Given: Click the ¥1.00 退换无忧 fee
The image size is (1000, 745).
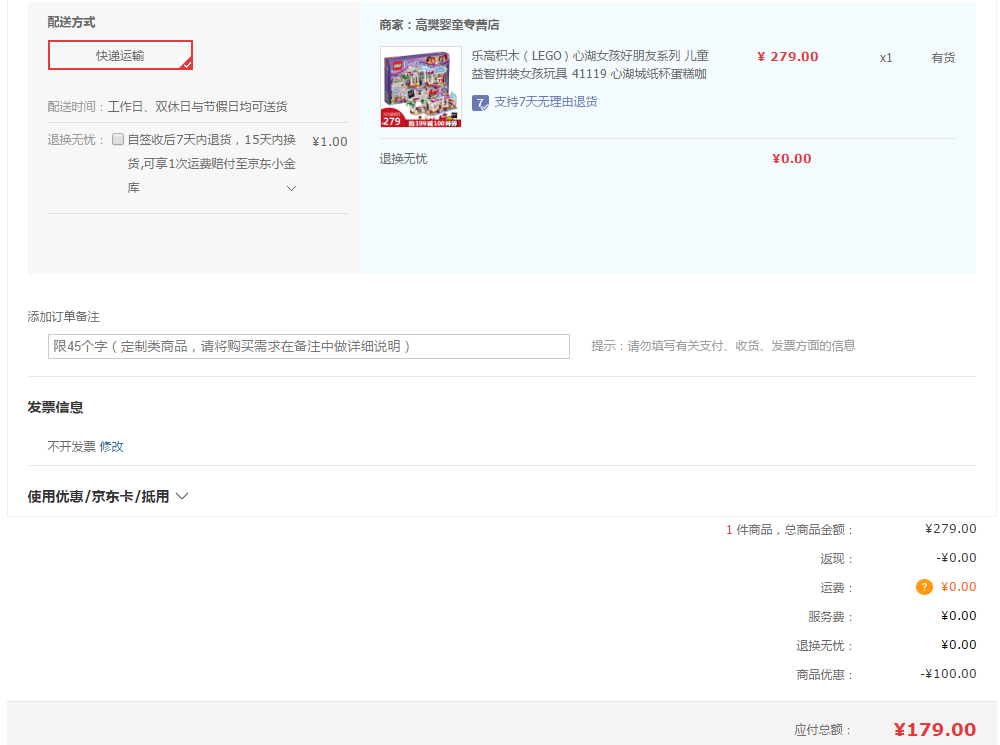Looking at the screenshot, I should coord(330,142).
